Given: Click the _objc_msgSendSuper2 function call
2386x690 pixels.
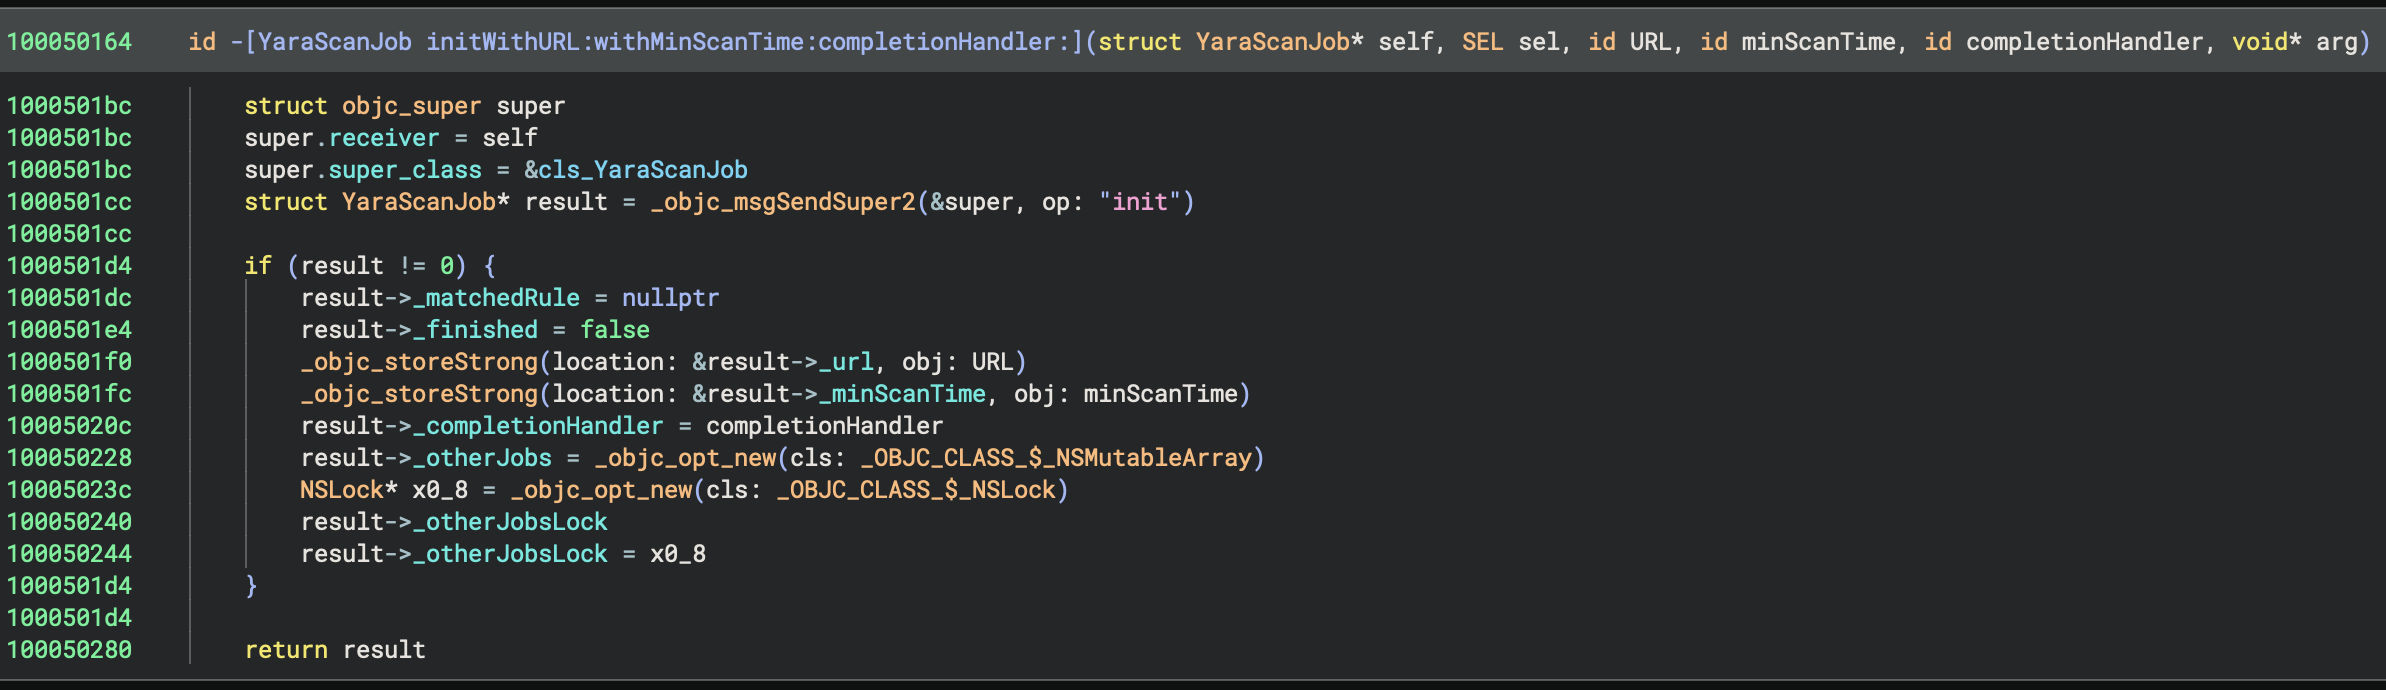Looking at the screenshot, I should pyautogui.click(x=783, y=202).
